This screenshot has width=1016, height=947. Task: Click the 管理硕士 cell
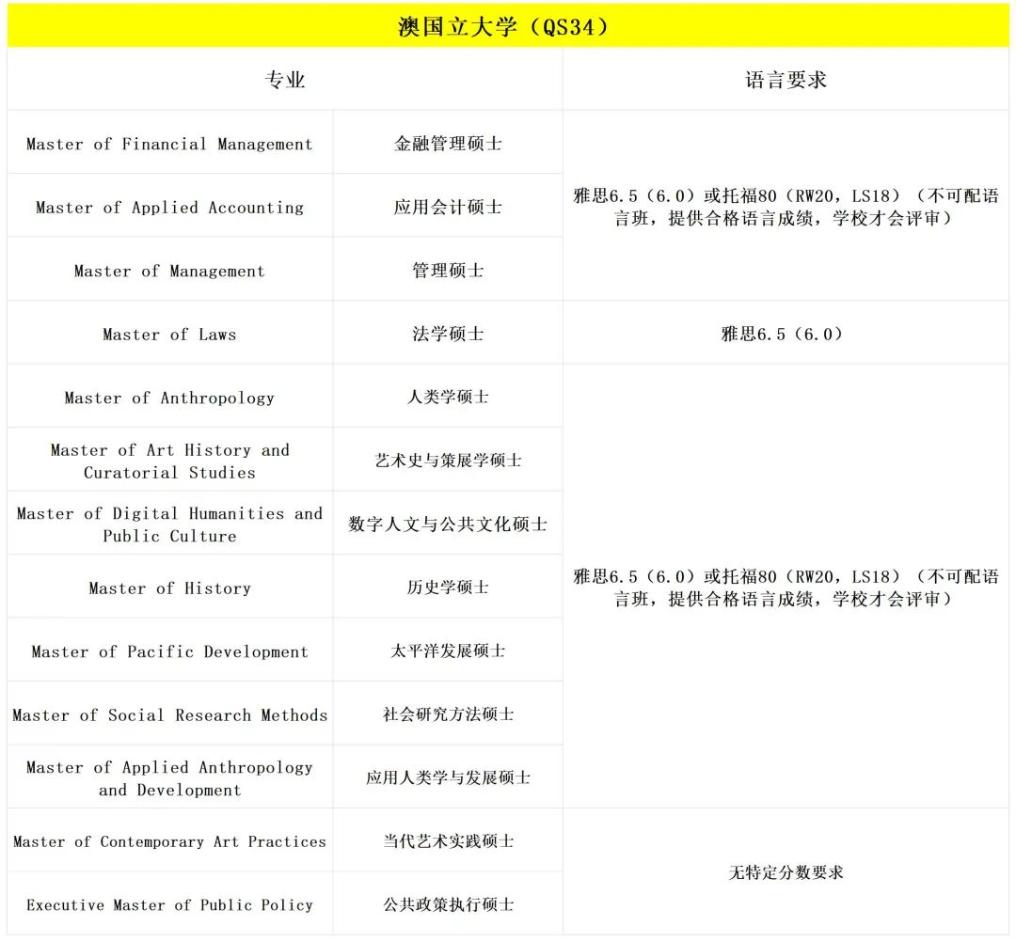click(x=448, y=270)
